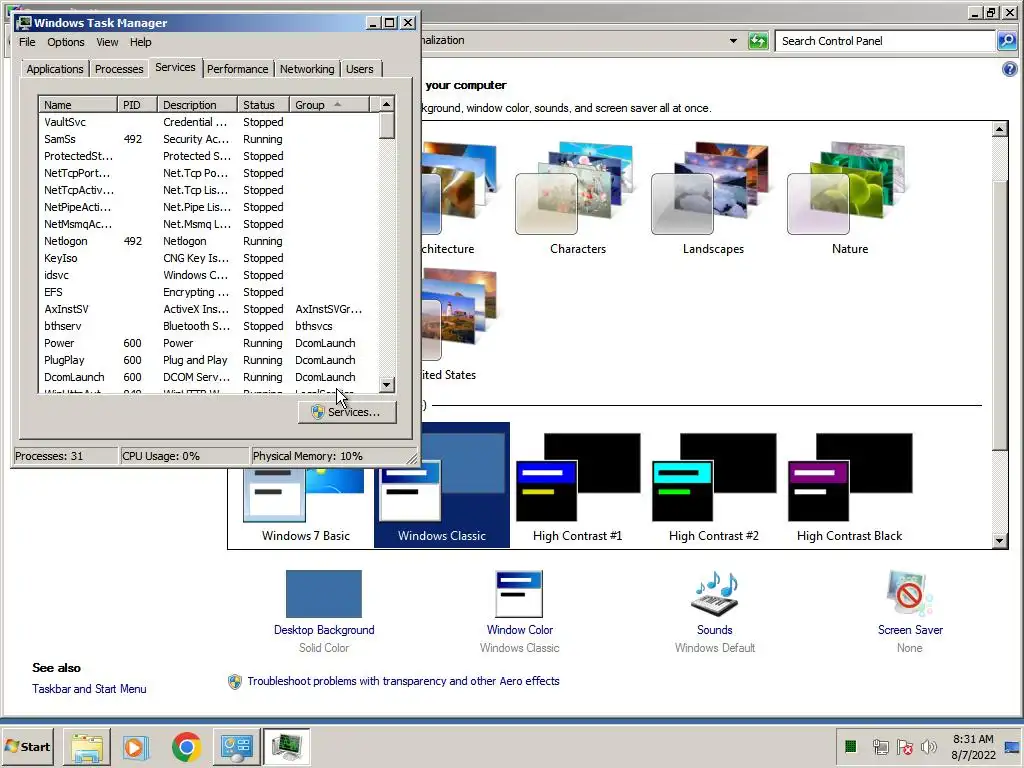The height and width of the screenshot is (768, 1024).
Task: Select the SamSs service row
Action: (x=208, y=139)
